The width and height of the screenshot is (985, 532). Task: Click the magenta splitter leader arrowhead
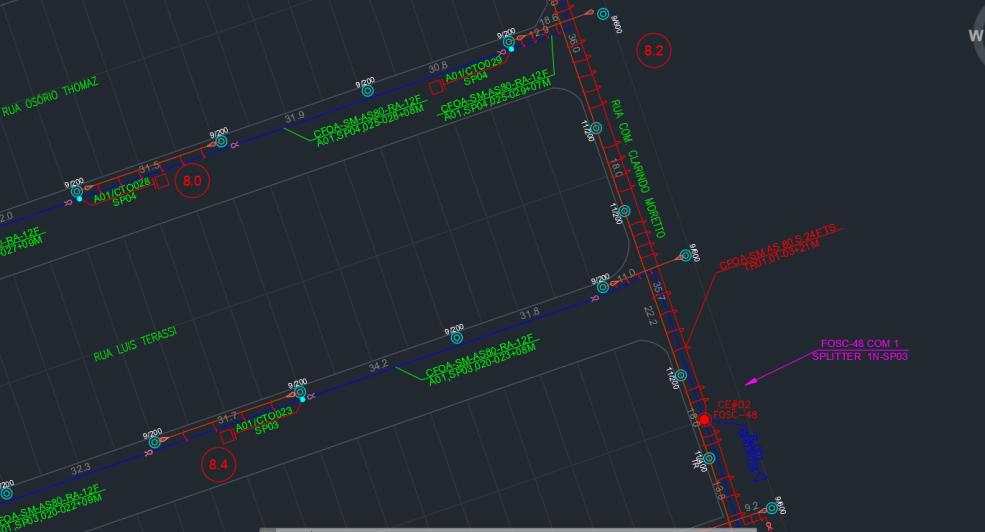751,381
